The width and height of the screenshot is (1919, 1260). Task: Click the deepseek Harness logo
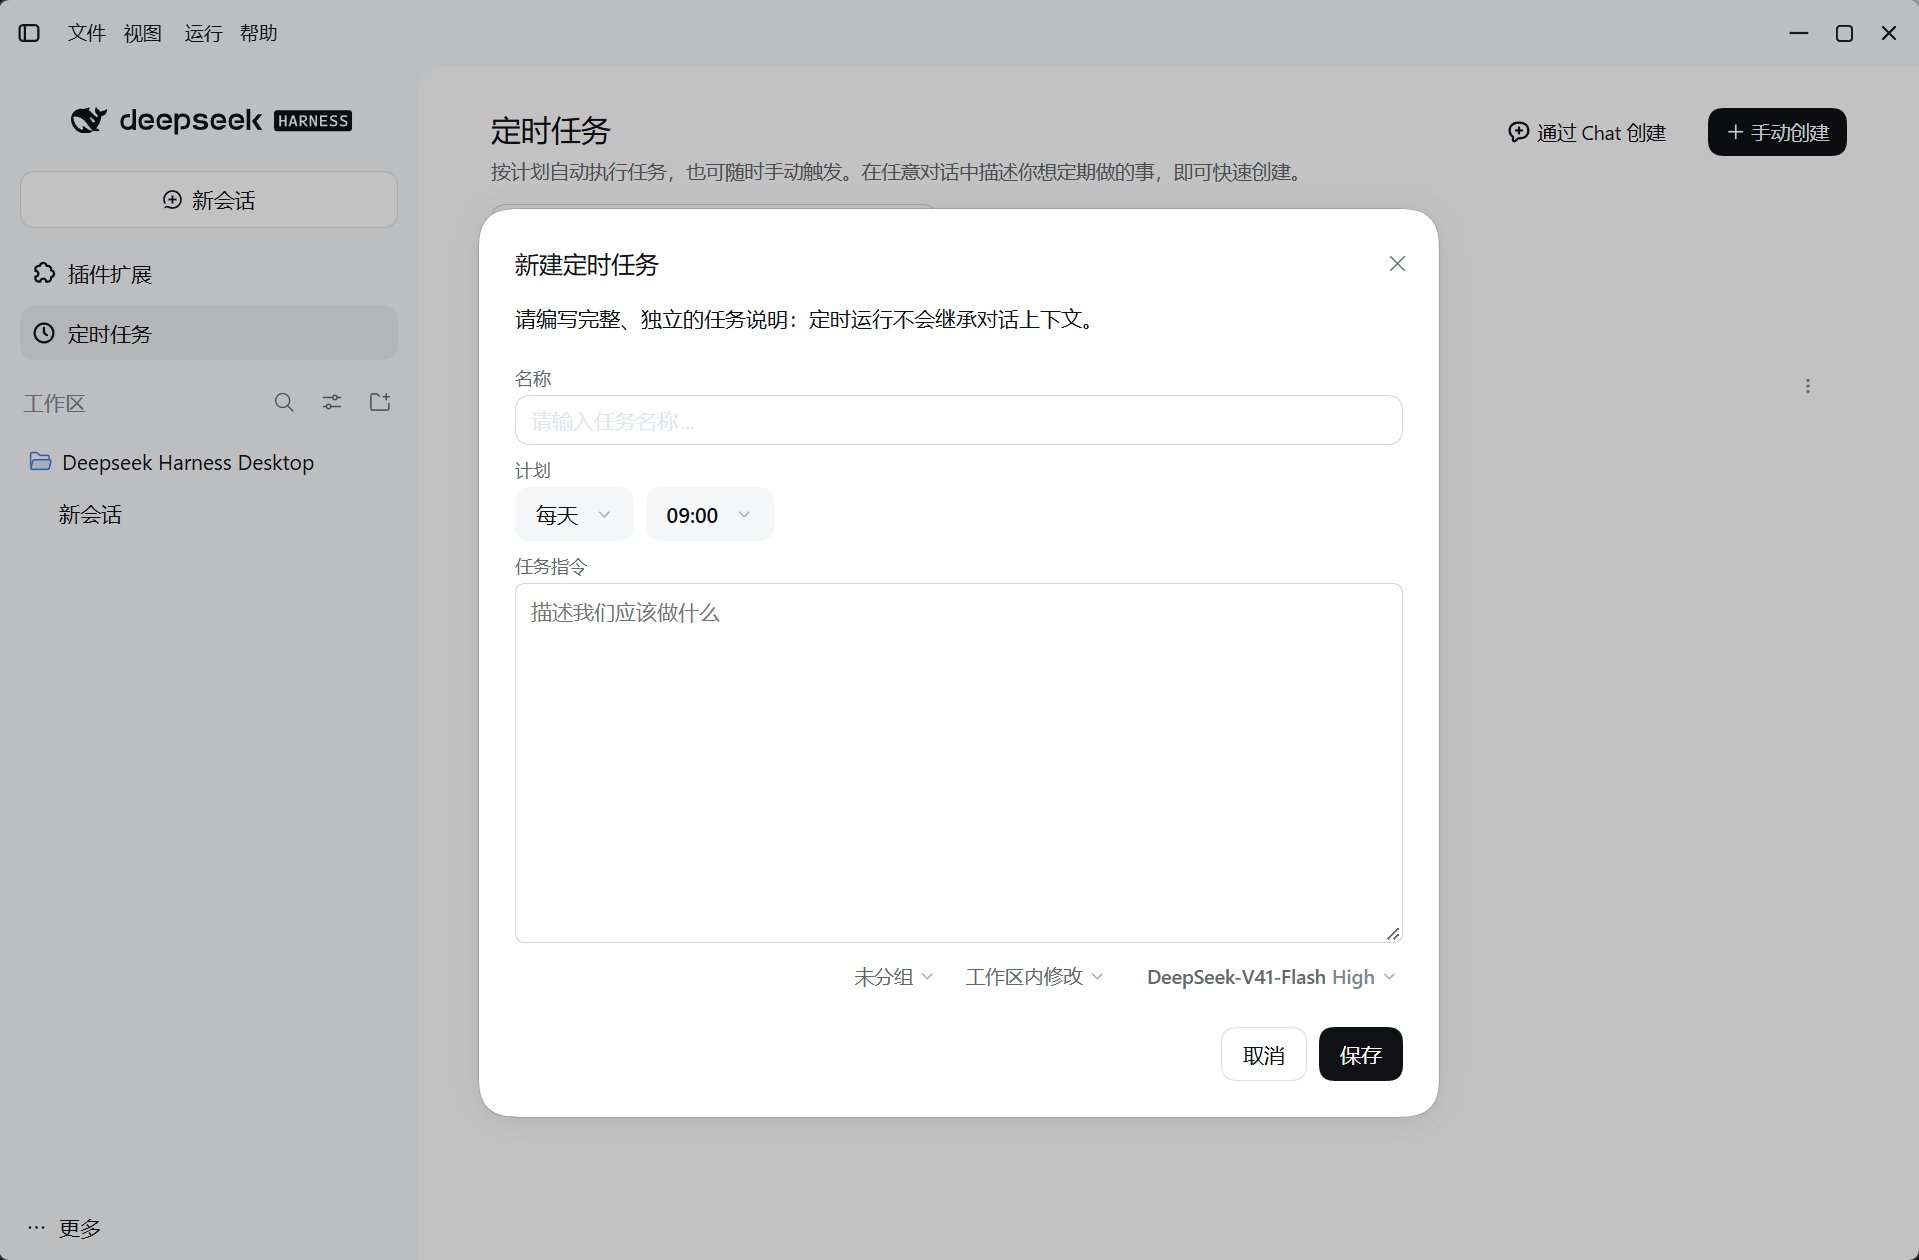[x=211, y=121]
